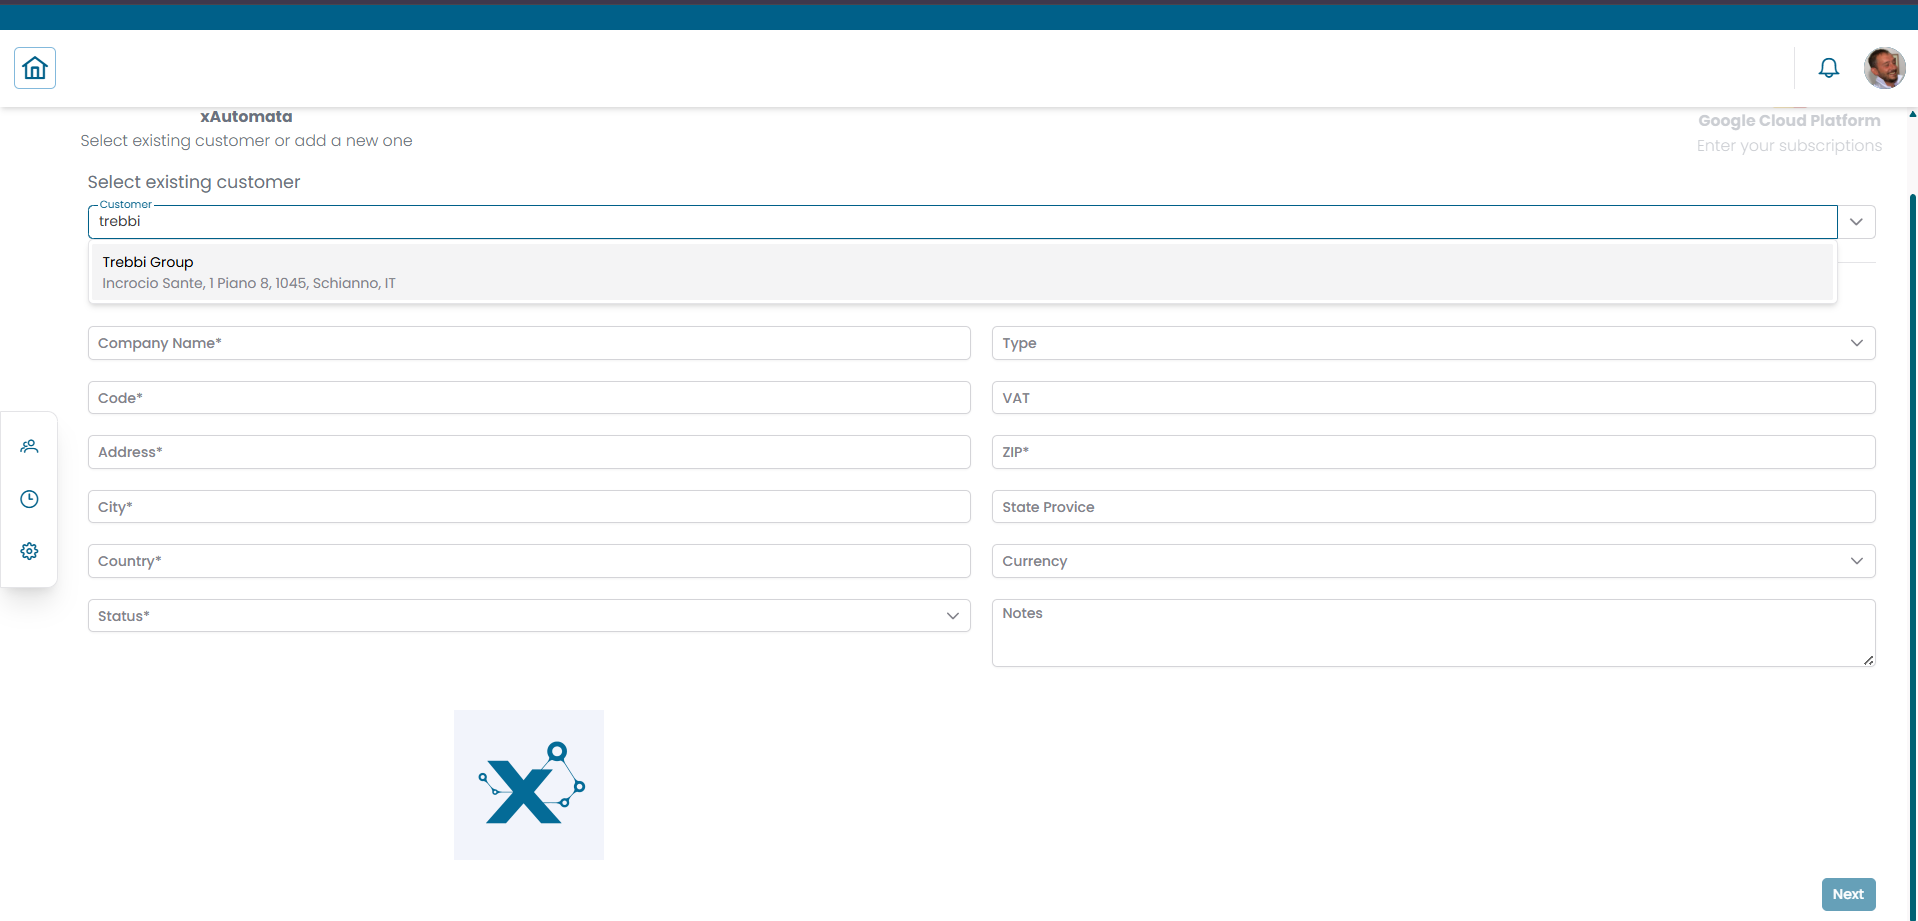The image size is (1918, 921).
Task: Open the Status dropdown
Action: (x=953, y=616)
